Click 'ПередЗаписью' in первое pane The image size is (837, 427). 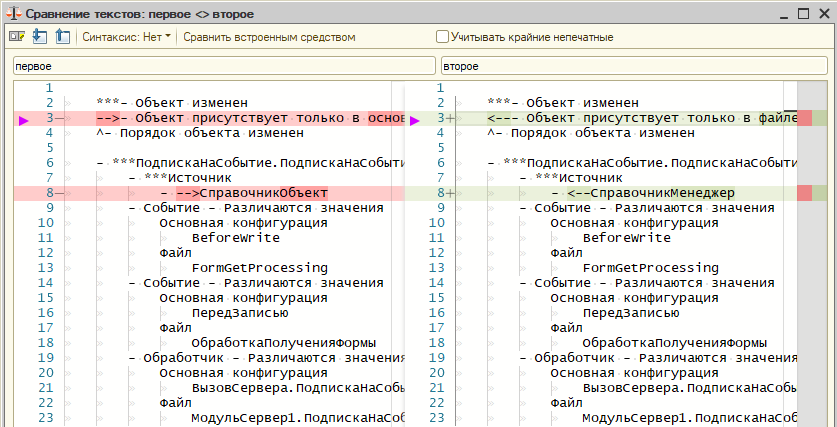pos(240,312)
